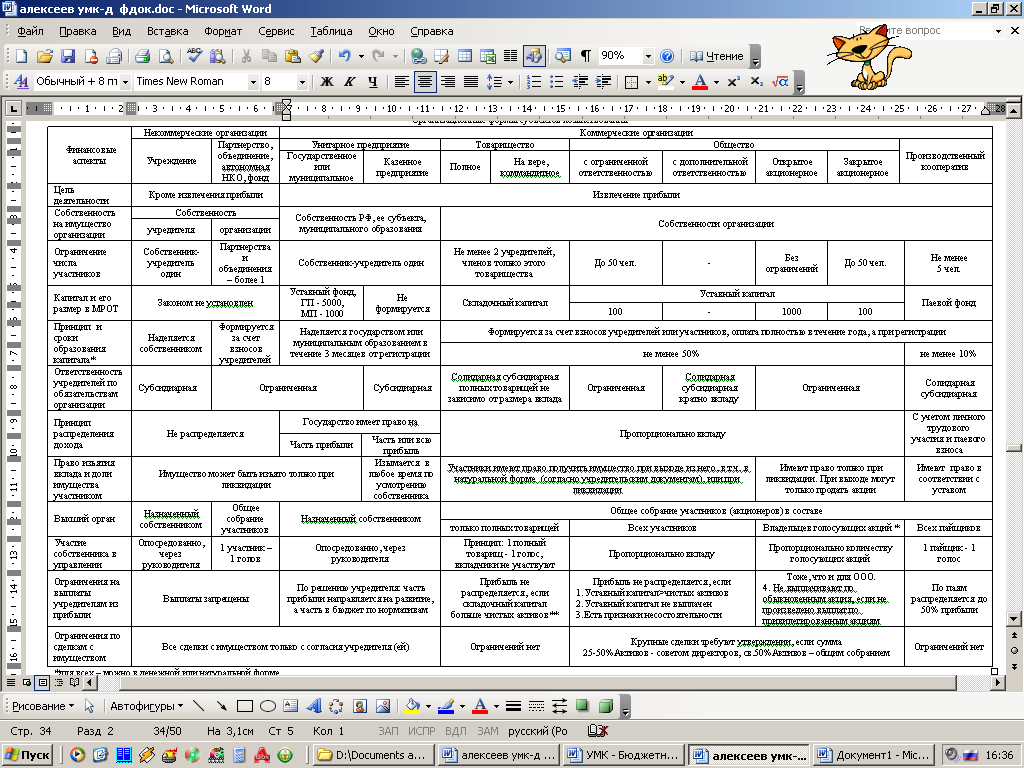
Task: Open the font size dropdown
Action: pos(302,82)
